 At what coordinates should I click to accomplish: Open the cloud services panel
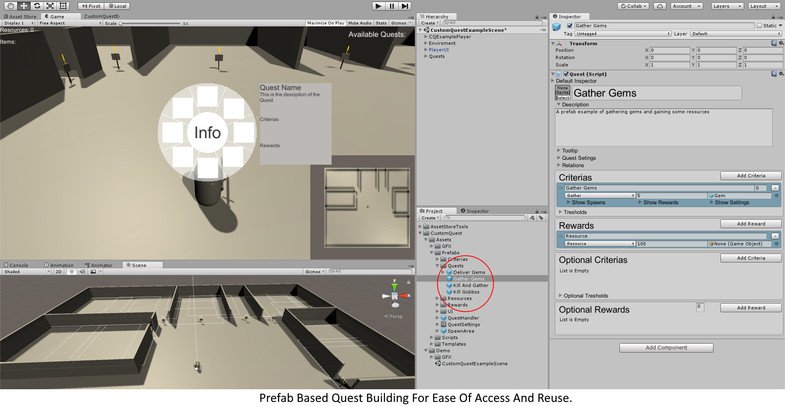pos(660,6)
